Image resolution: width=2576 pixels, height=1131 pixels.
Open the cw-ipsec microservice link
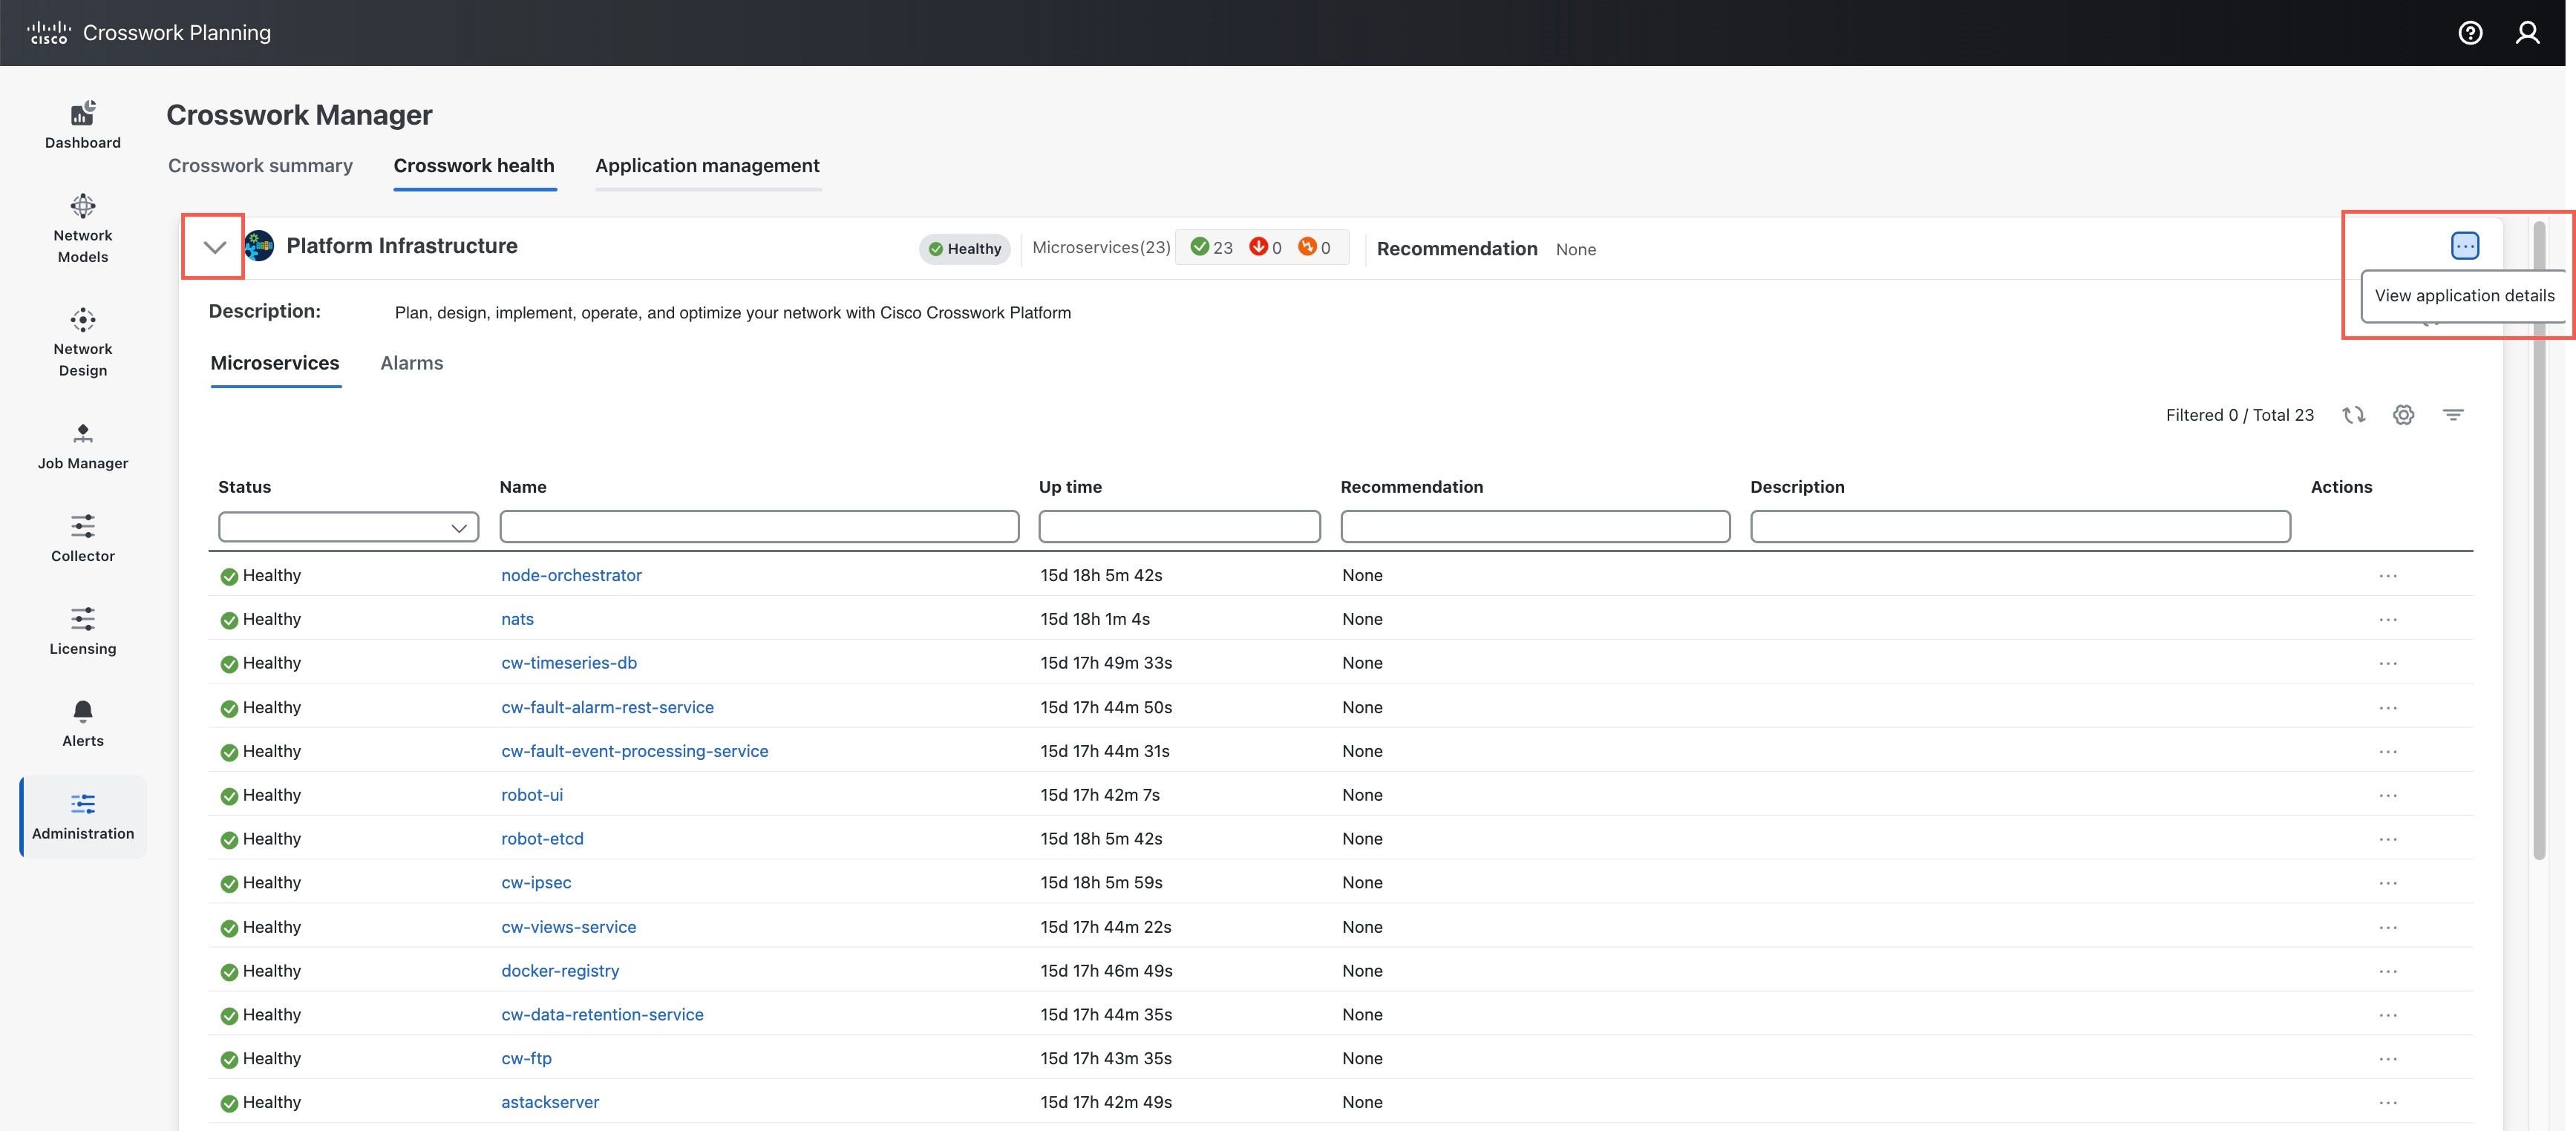[x=536, y=883]
